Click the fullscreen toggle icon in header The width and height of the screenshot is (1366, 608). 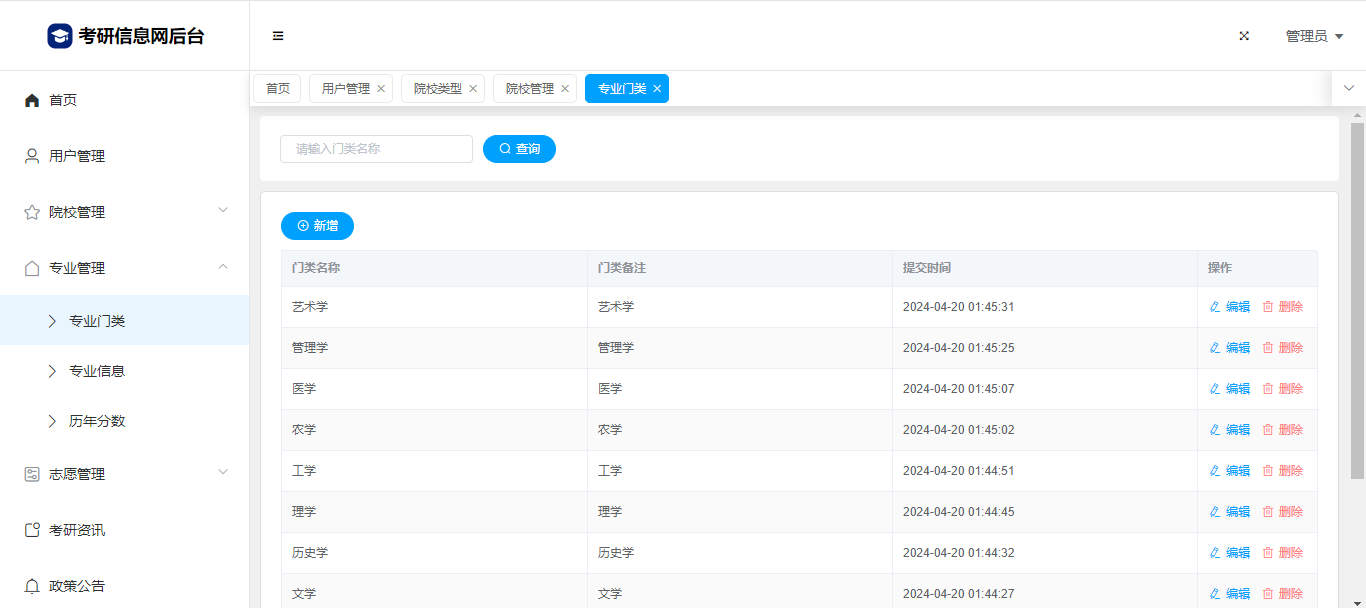coord(1244,36)
